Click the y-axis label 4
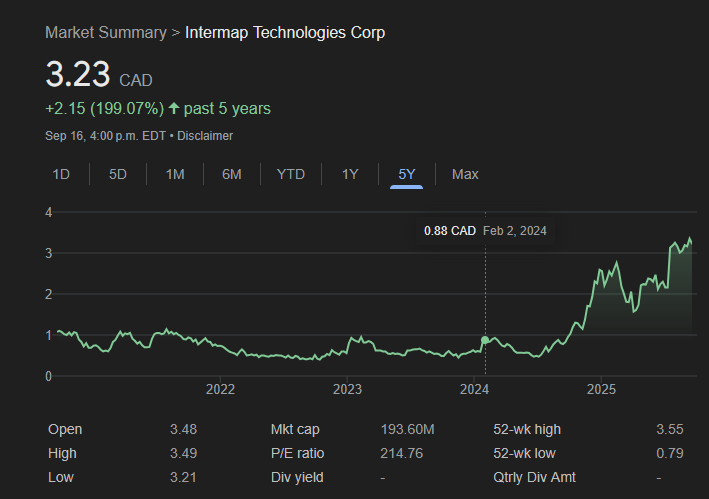 (x=48, y=212)
